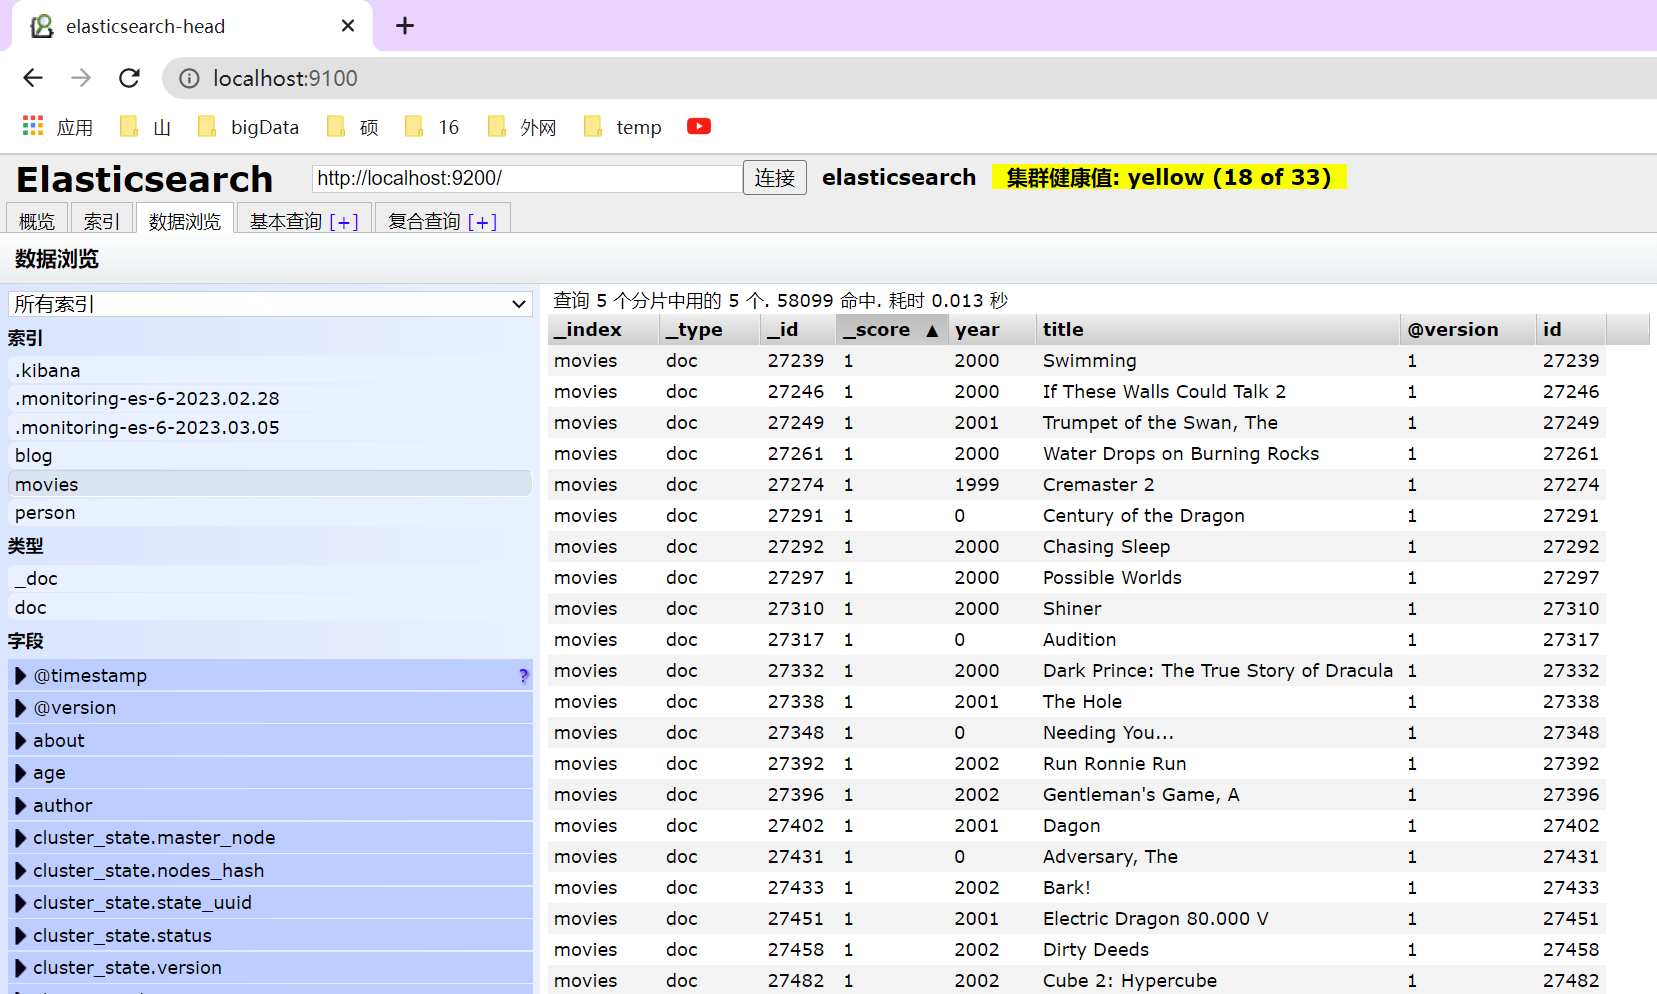Expand the age field

tap(21, 773)
